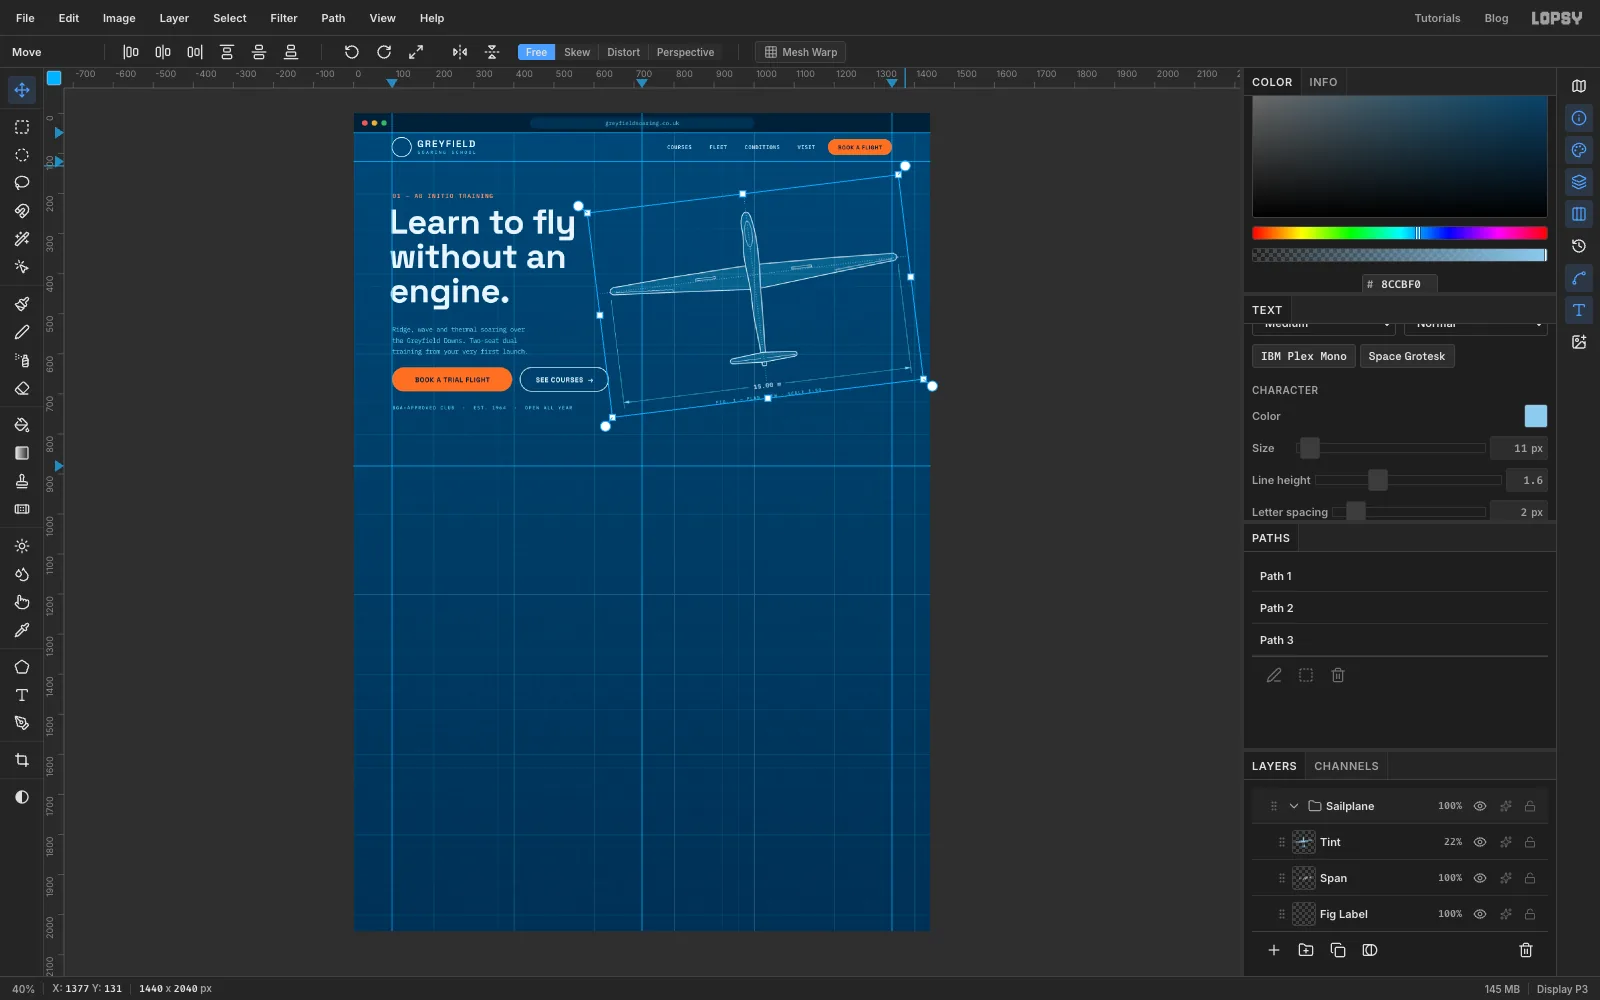This screenshot has width=1600, height=1000.
Task: Open the Layer menu
Action: pyautogui.click(x=174, y=18)
